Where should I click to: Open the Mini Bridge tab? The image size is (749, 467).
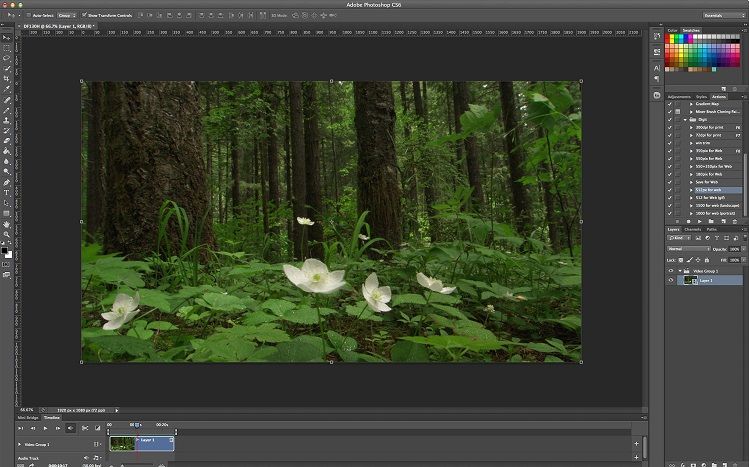[x=28, y=418]
